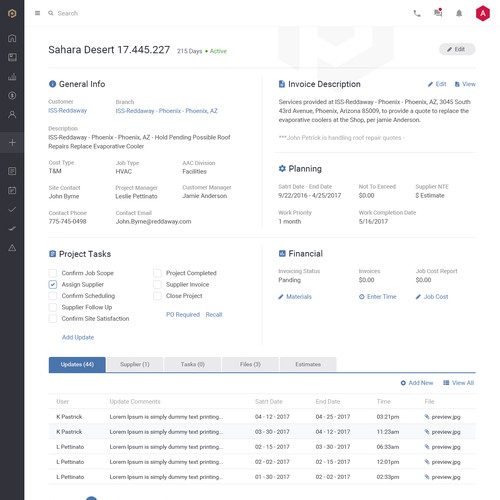Image resolution: width=500 pixels, height=500 pixels.
Task: Click the gray Edit button beside title
Action: pos(457,49)
